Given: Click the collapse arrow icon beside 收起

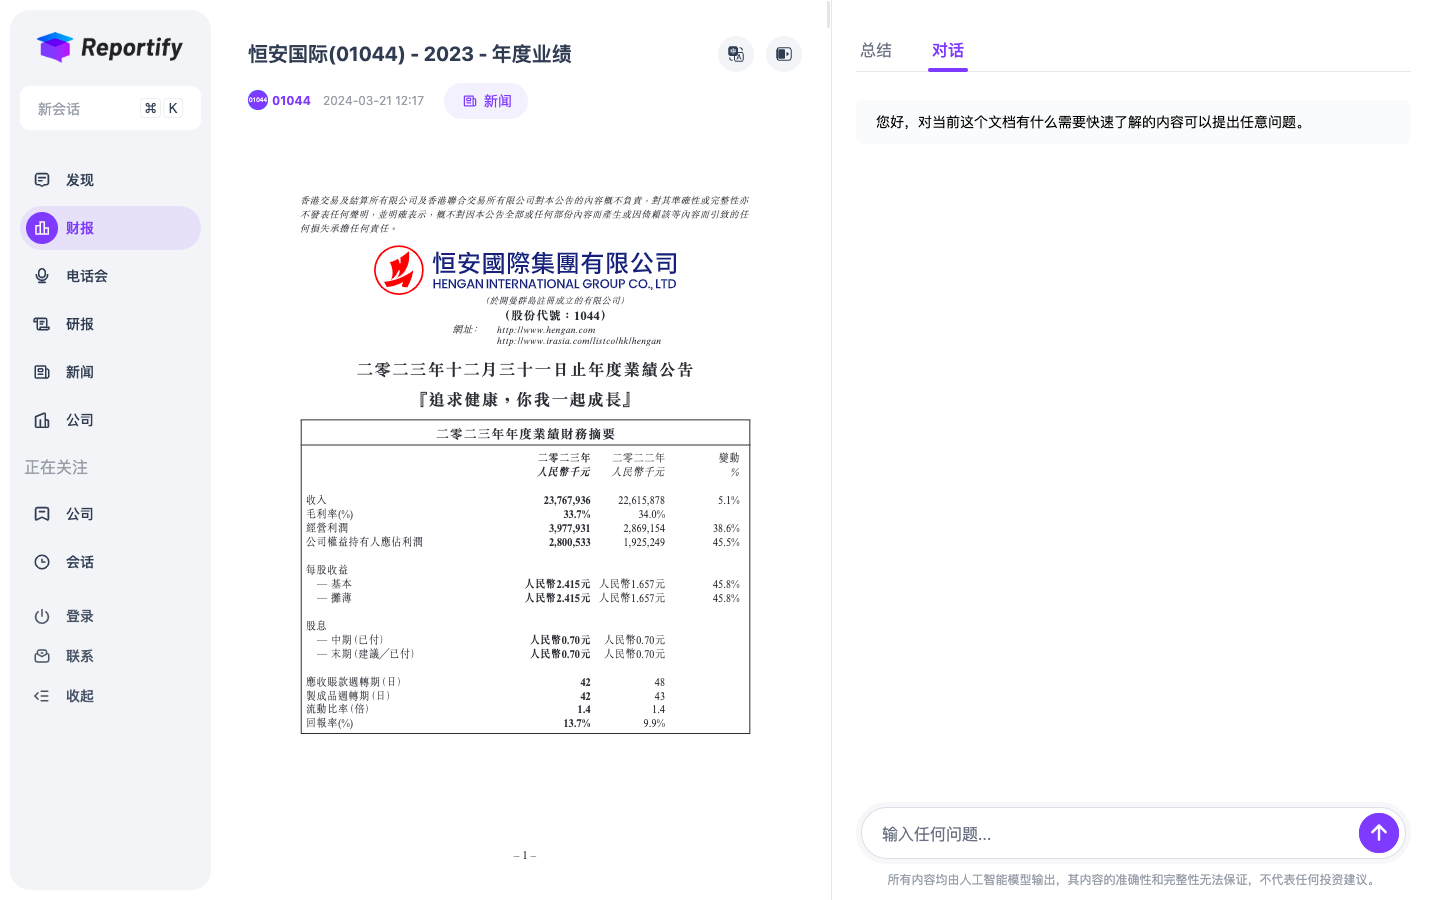Looking at the screenshot, I should coord(42,696).
